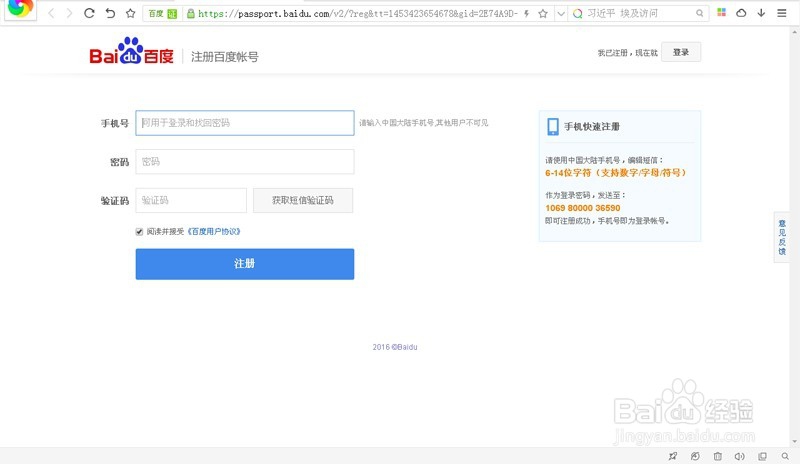800x464 pixels.
Task: Click the undo/restore closed page arrow
Action: [110, 13]
